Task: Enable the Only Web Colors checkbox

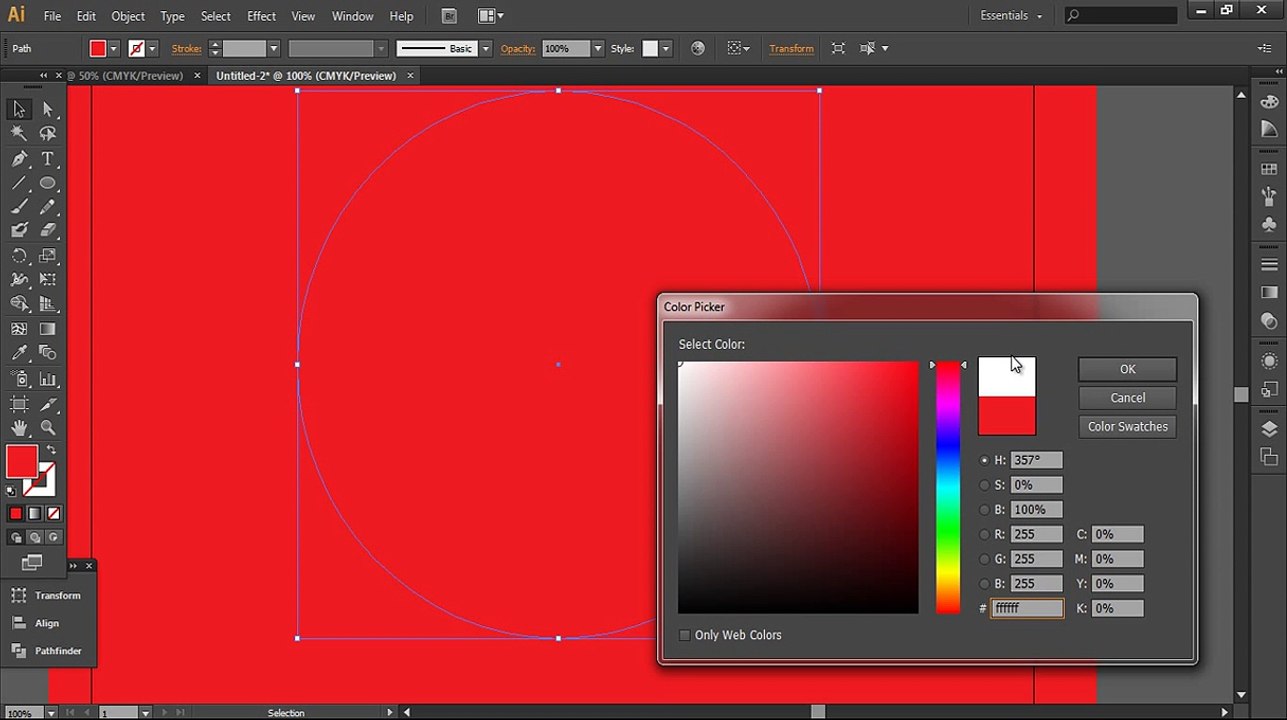Action: tap(685, 635)
